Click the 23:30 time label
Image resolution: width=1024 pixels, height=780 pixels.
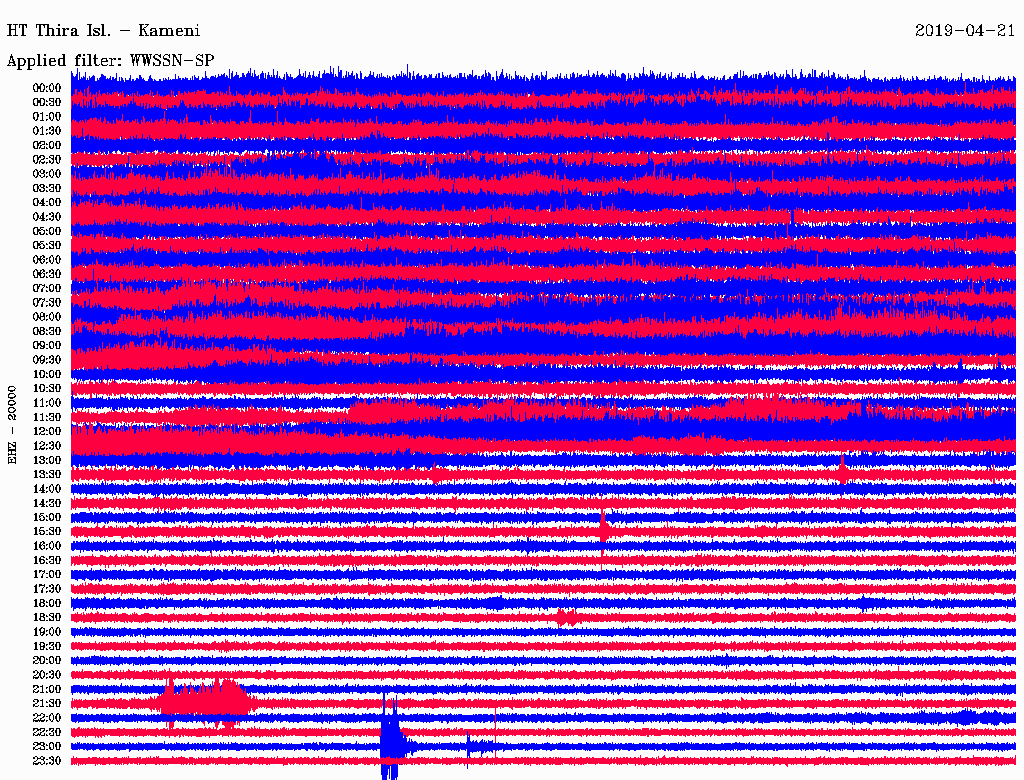tap(47, 761)
